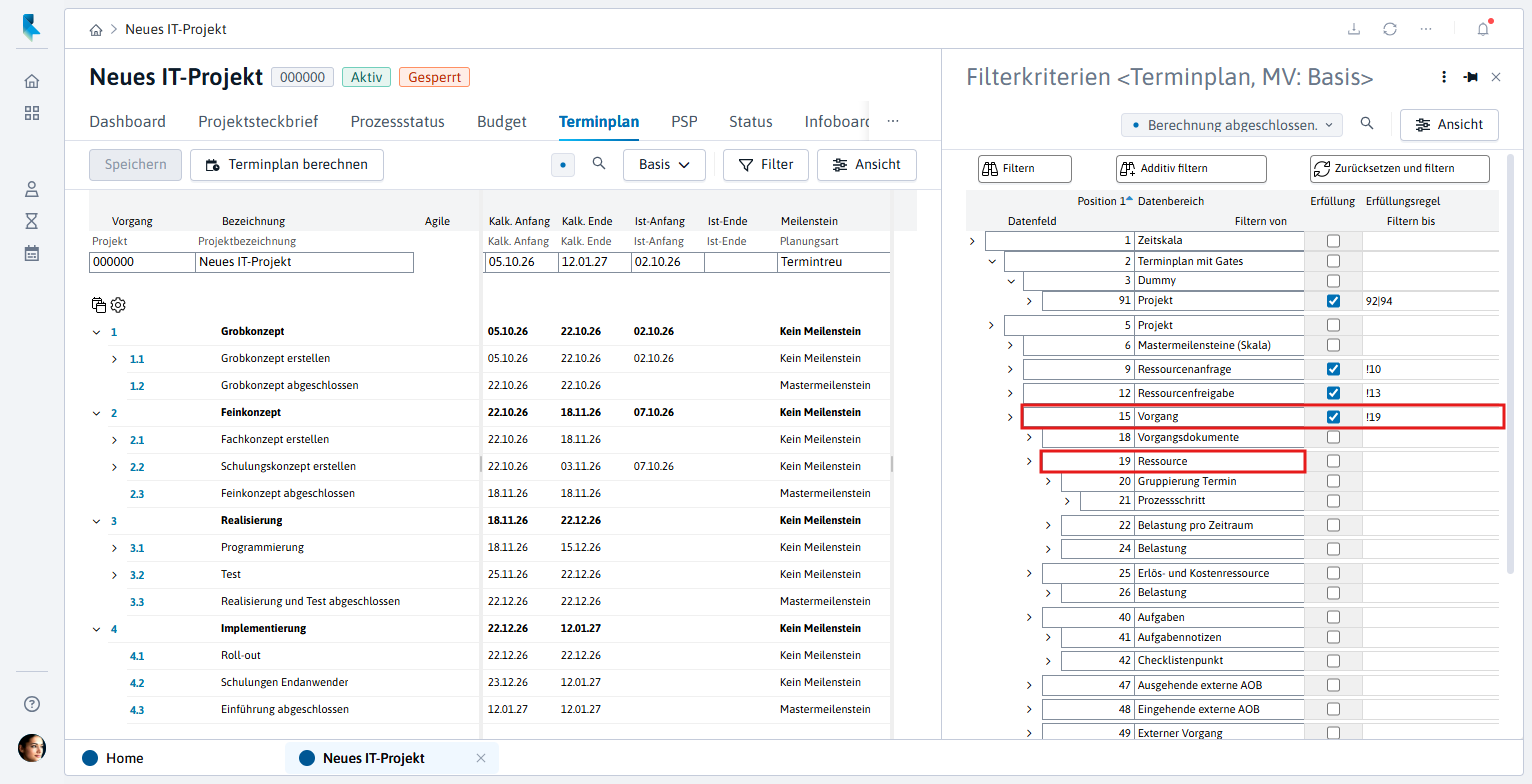
Task: Click the search icon in Terminplan toolbar
Action: pos(599,164)
